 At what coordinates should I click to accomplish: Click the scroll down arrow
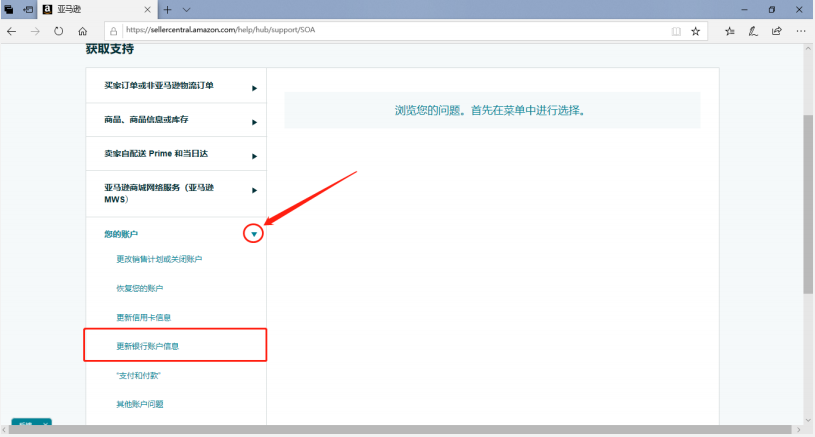pos(808,420)
